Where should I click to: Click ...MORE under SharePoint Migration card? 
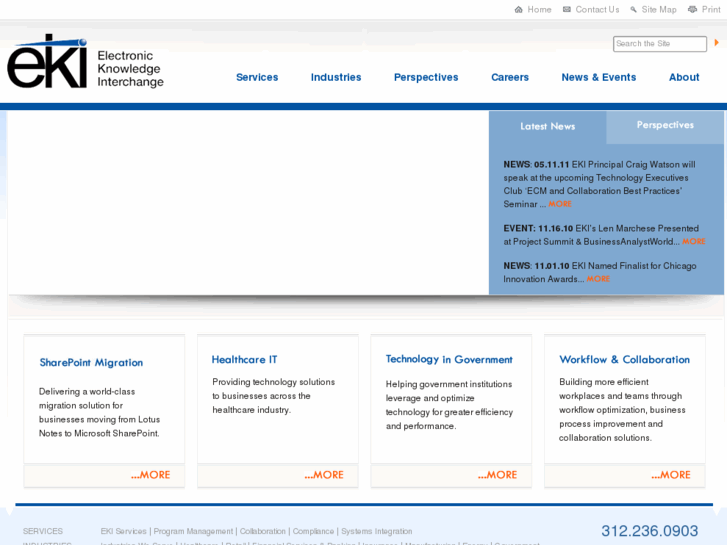[x=151, y=475]
